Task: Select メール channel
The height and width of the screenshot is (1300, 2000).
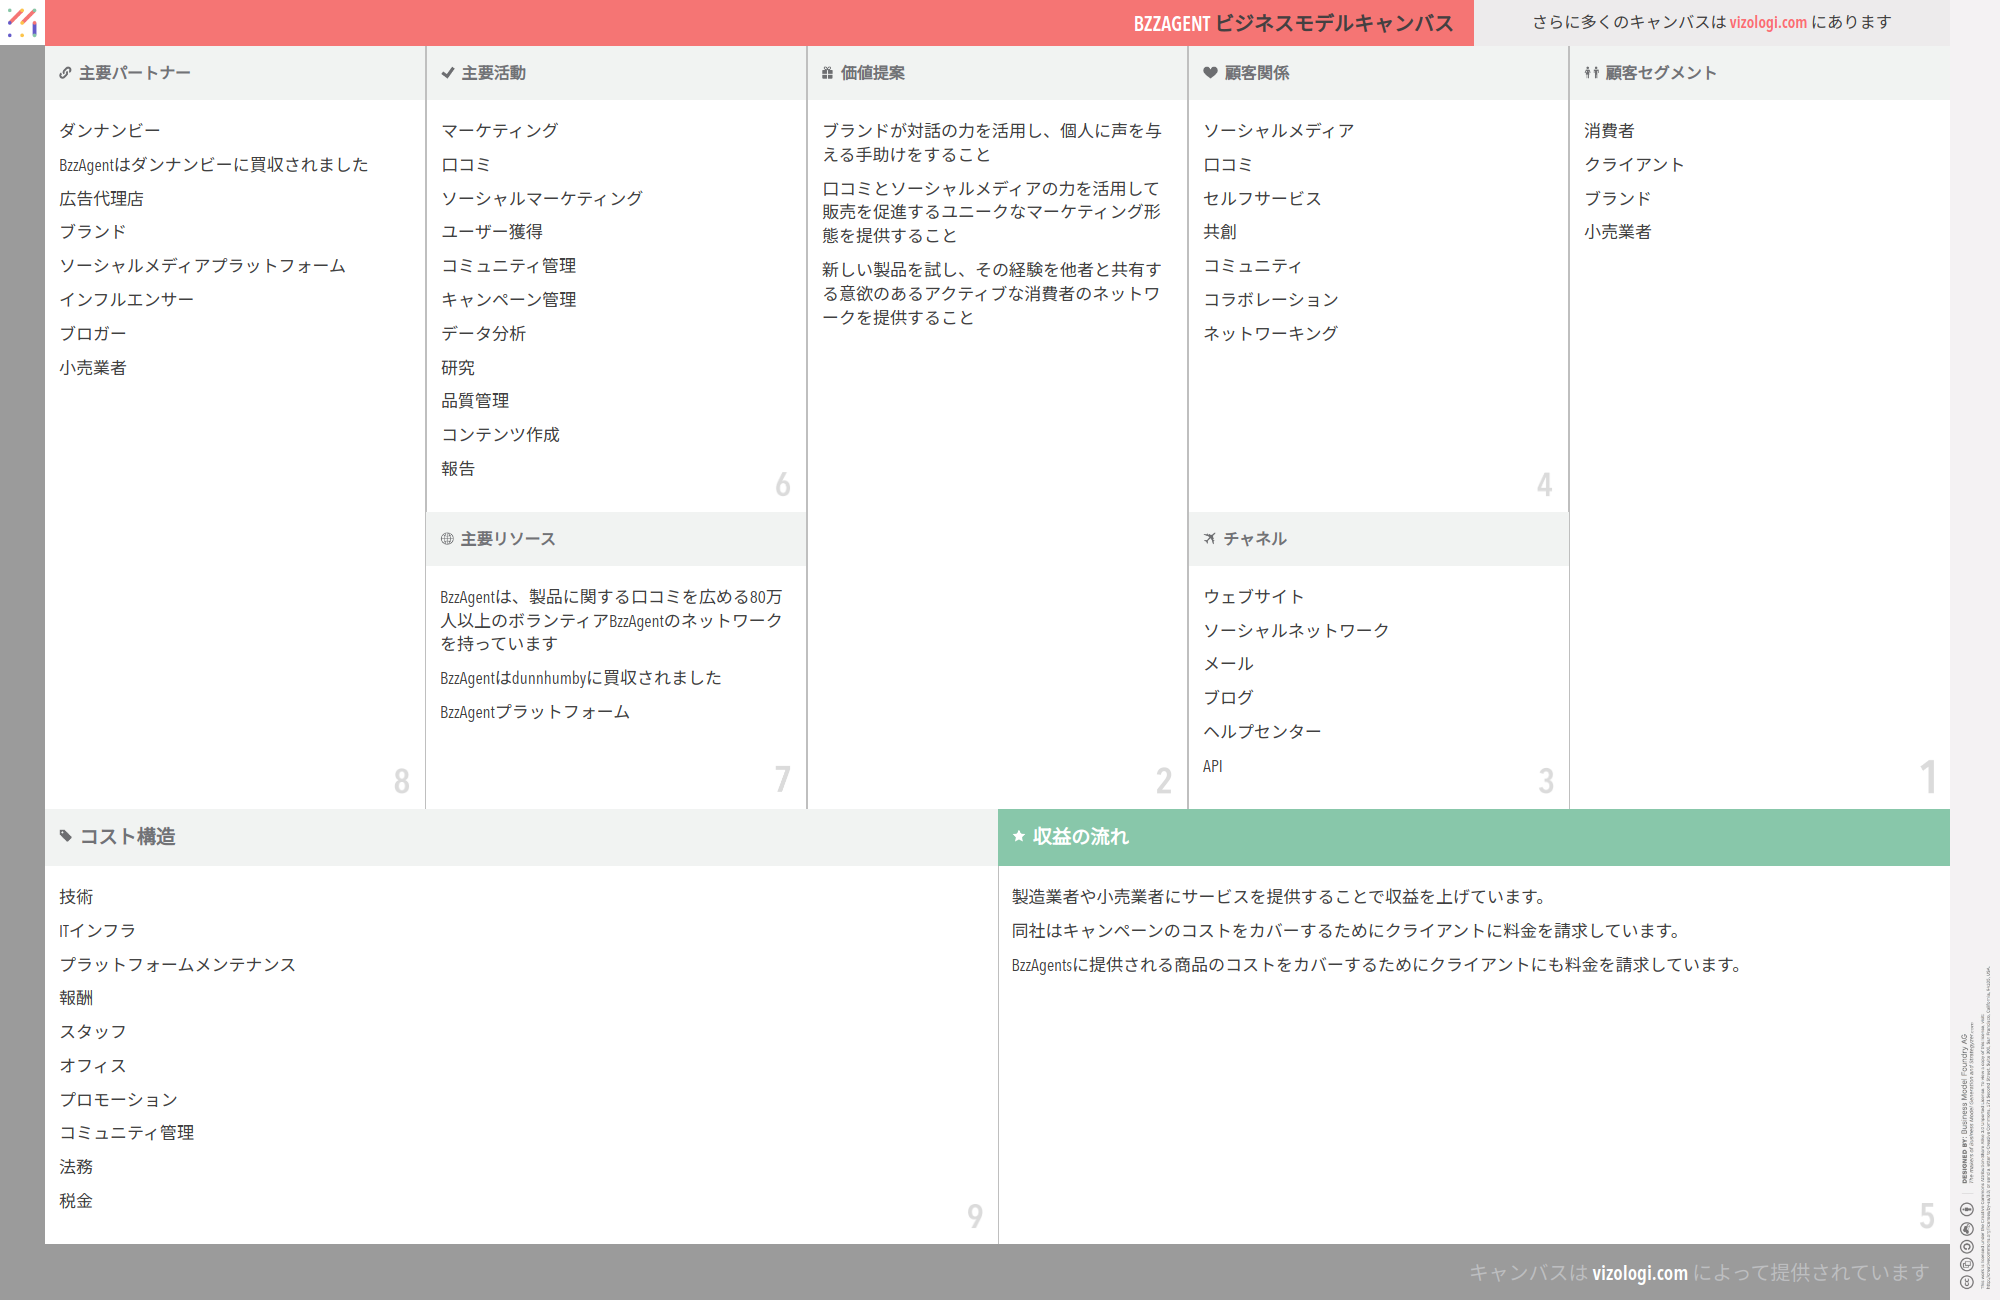Action: (1228, 664)
